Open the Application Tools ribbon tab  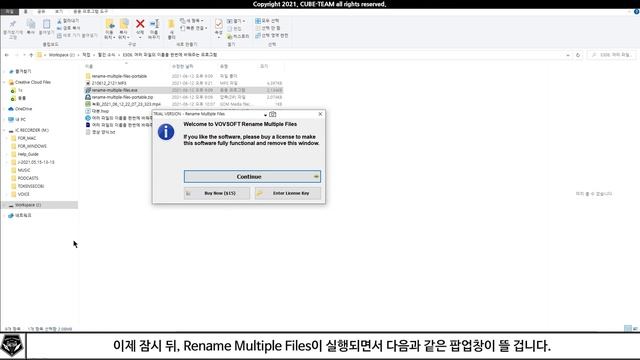(x=91, y=11)
